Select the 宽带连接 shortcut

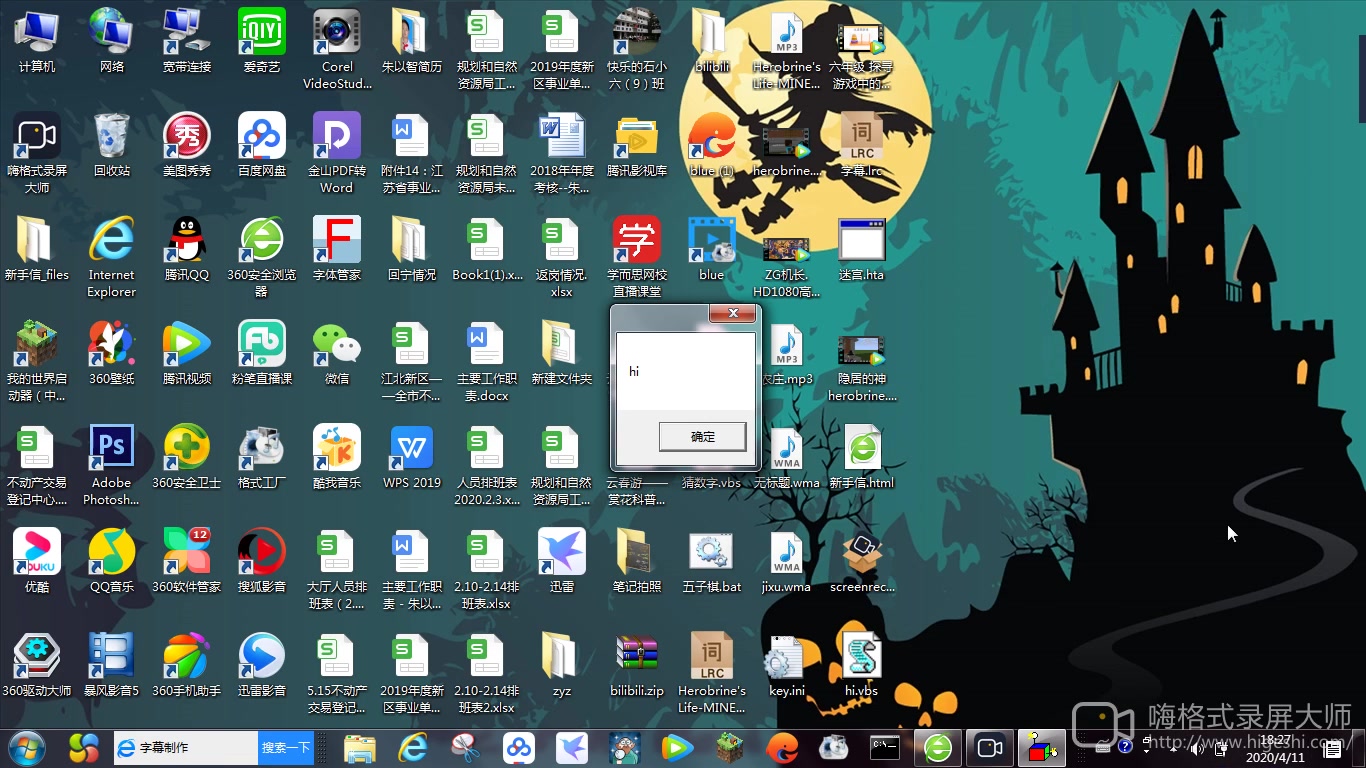187,41
